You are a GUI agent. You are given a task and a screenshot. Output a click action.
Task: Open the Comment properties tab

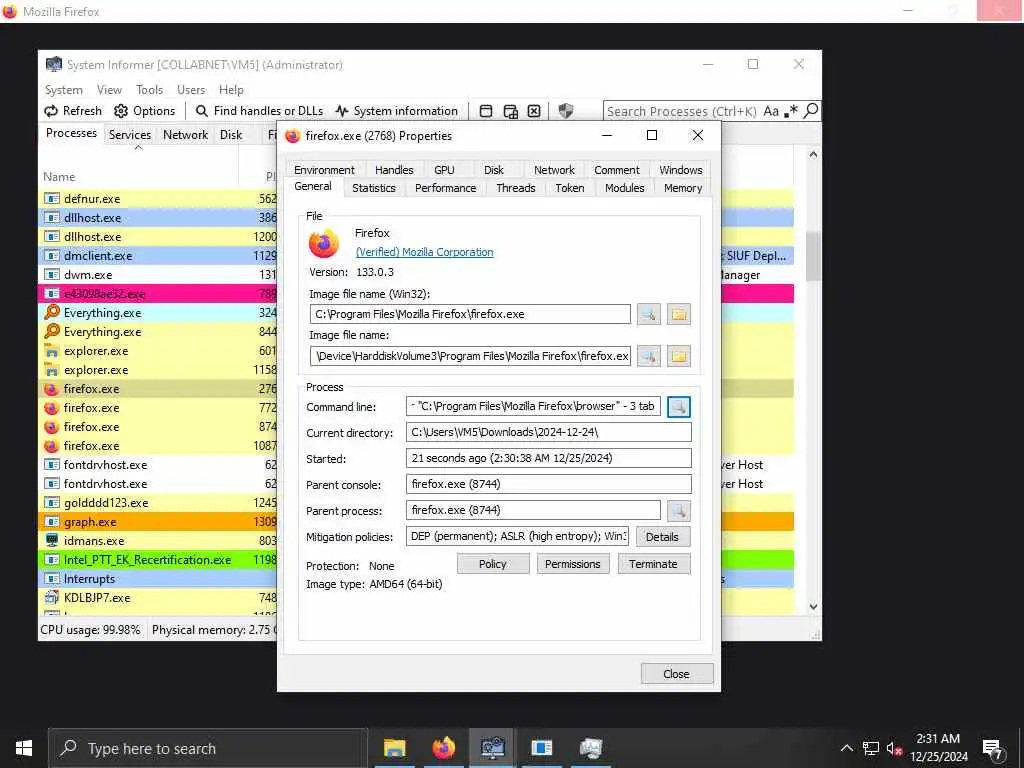pos(616,170)
